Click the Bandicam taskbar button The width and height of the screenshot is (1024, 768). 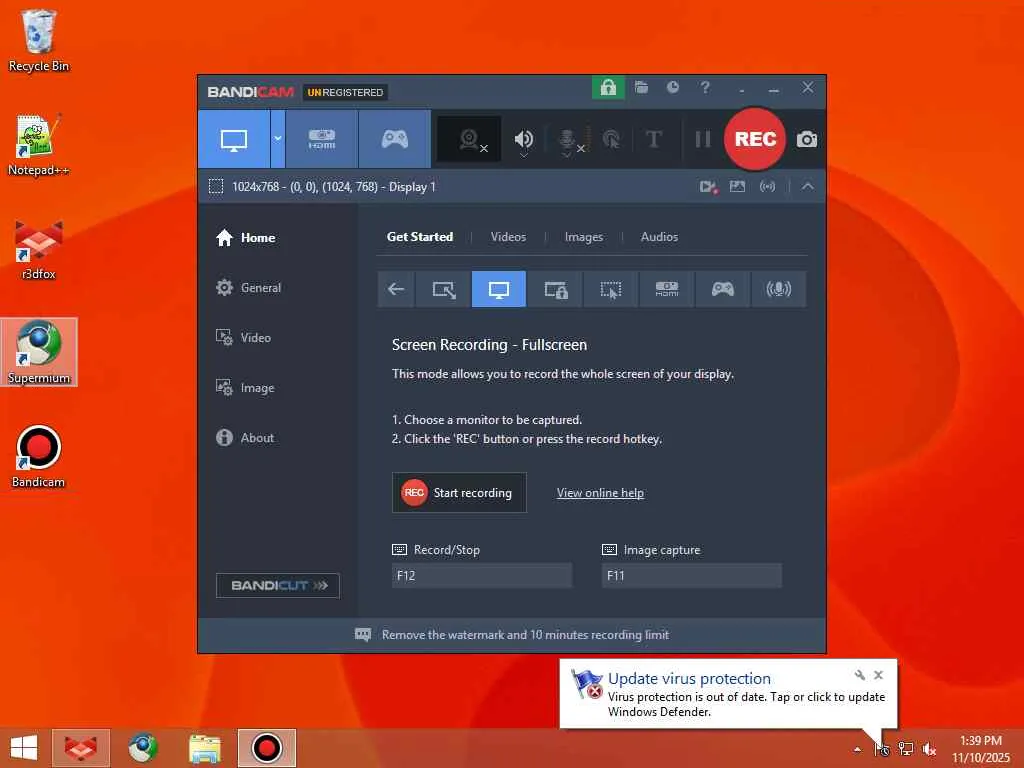coord(266,748)
